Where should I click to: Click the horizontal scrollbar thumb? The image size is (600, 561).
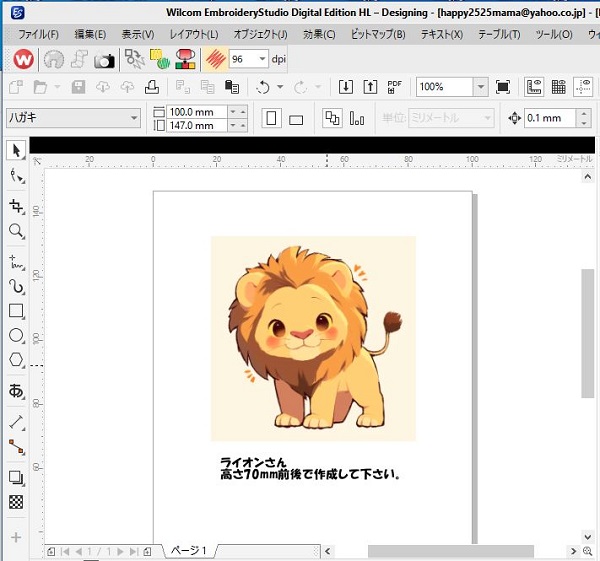(451, 551)
